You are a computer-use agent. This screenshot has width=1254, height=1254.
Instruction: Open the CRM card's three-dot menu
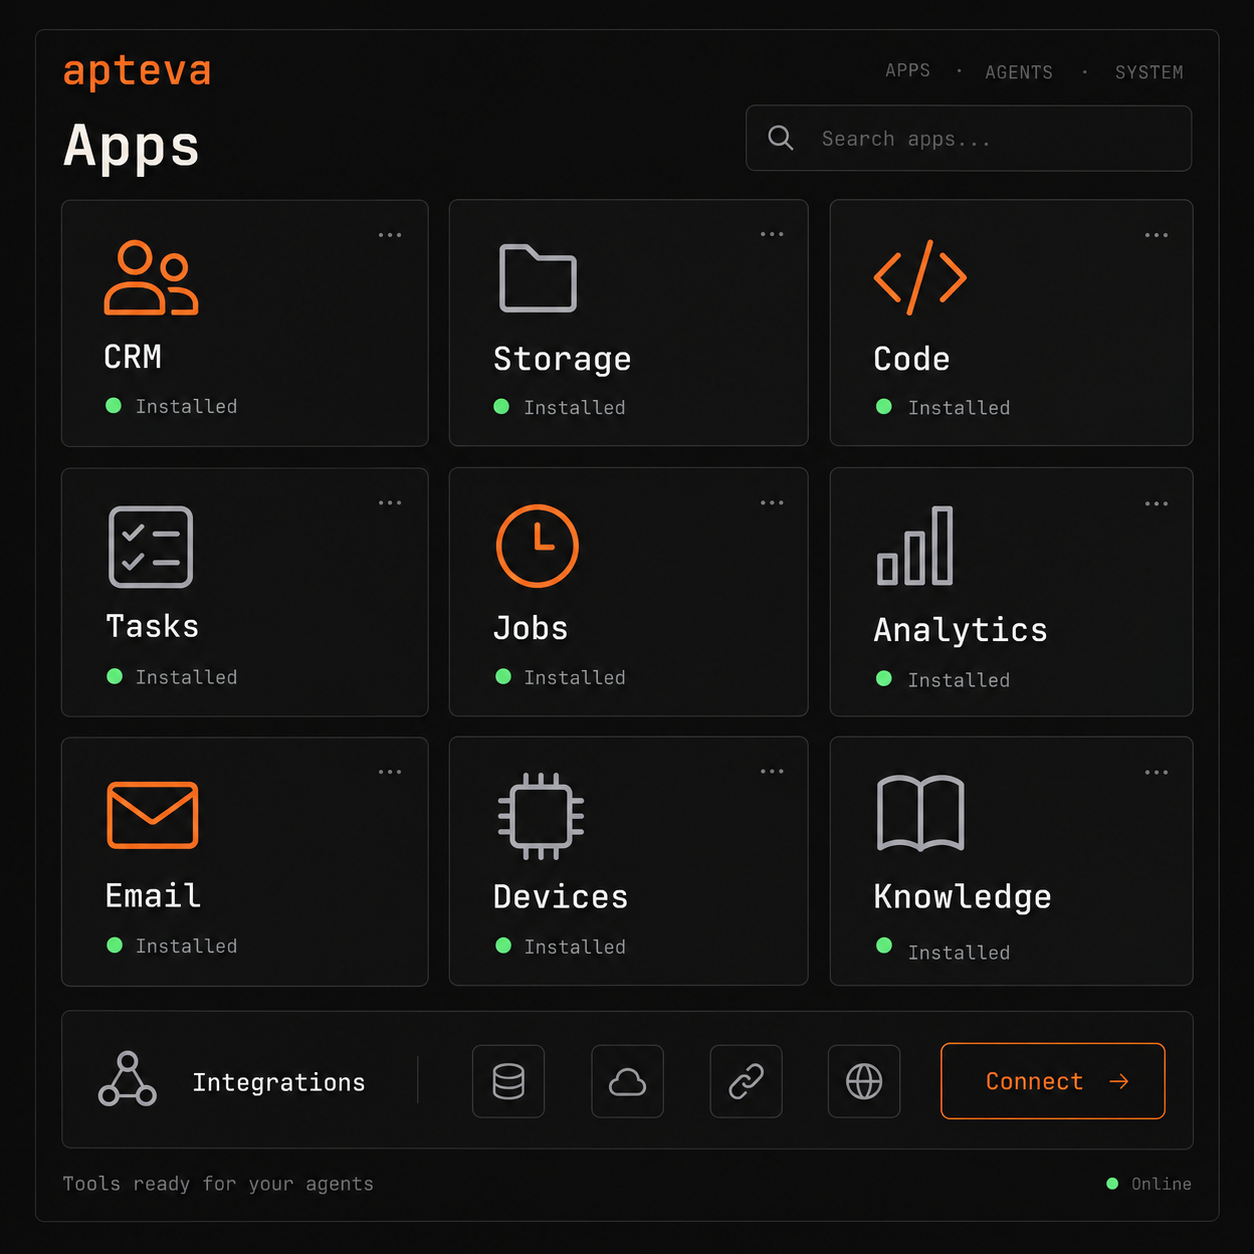pos(390,235)
